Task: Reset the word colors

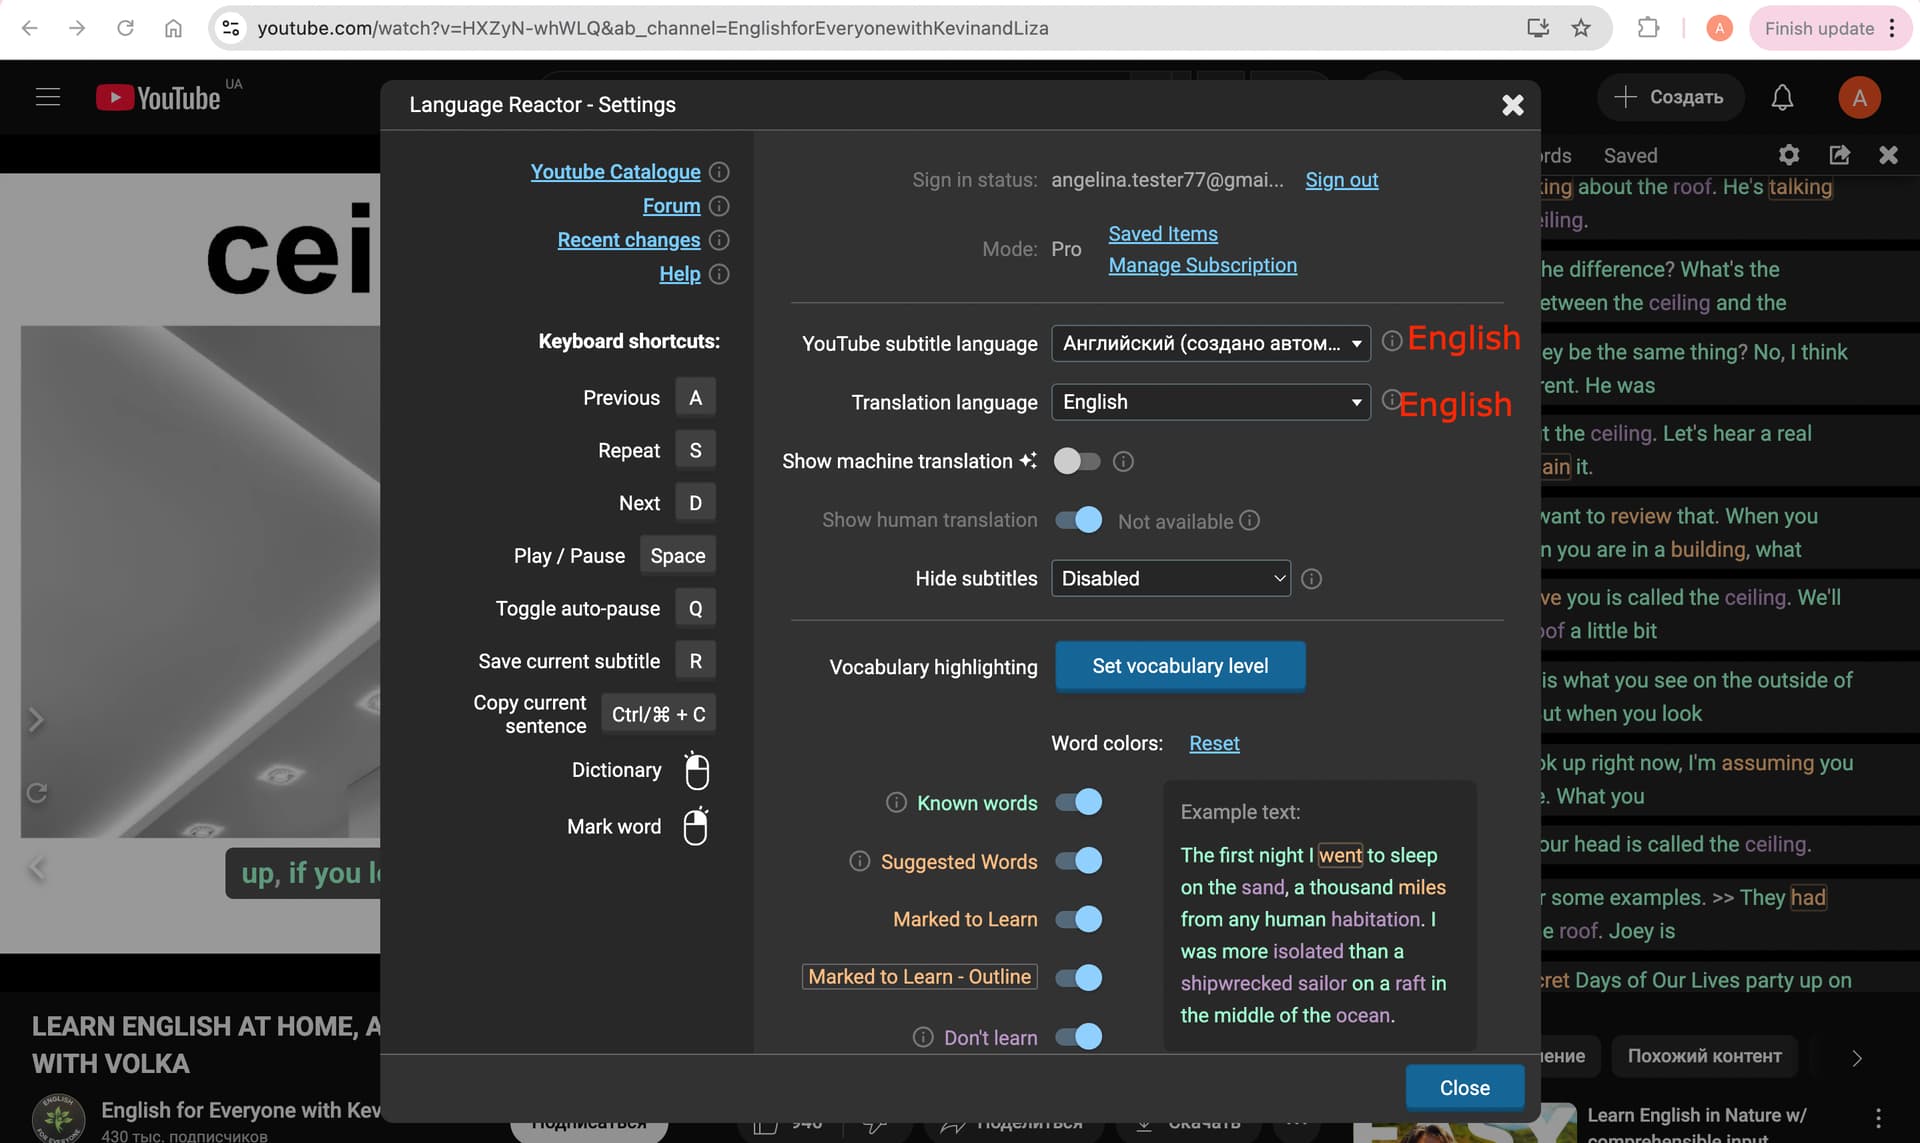Action: pyautogui.click(x=1214, y=743)
